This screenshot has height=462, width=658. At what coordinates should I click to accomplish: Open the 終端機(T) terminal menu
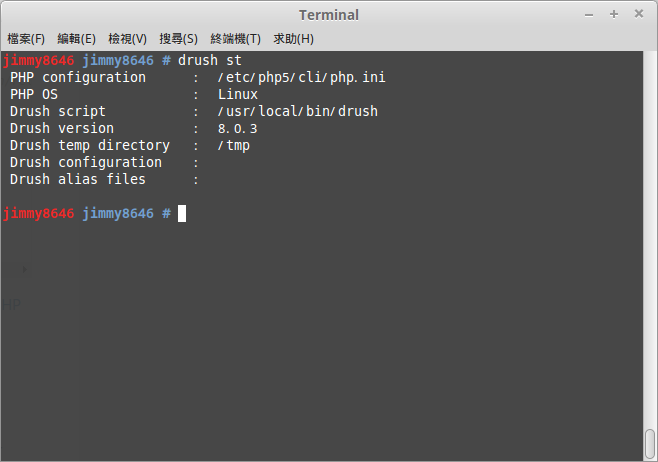coord(235,39)
